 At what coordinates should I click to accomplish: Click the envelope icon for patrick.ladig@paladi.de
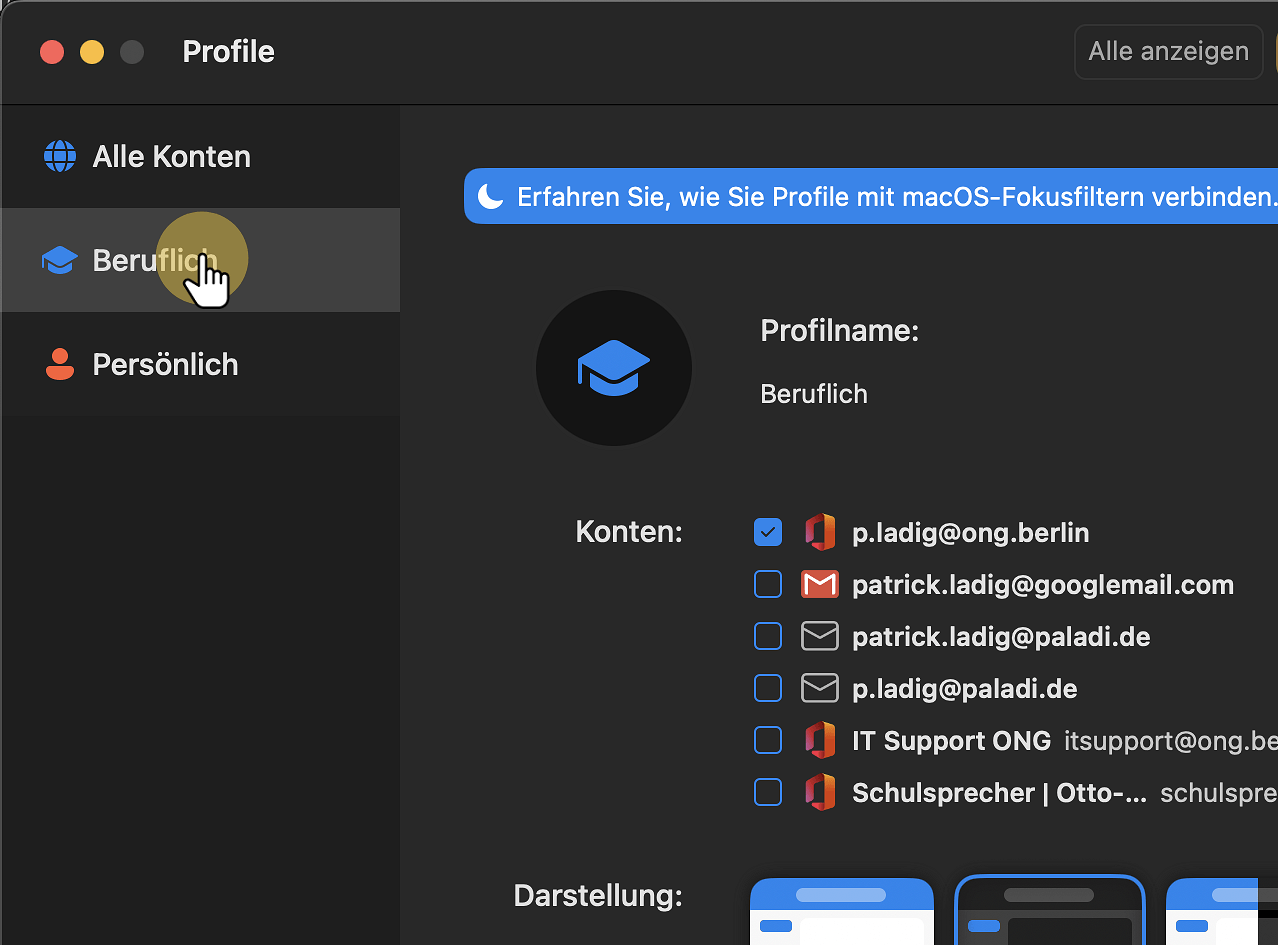coord(820,636)
